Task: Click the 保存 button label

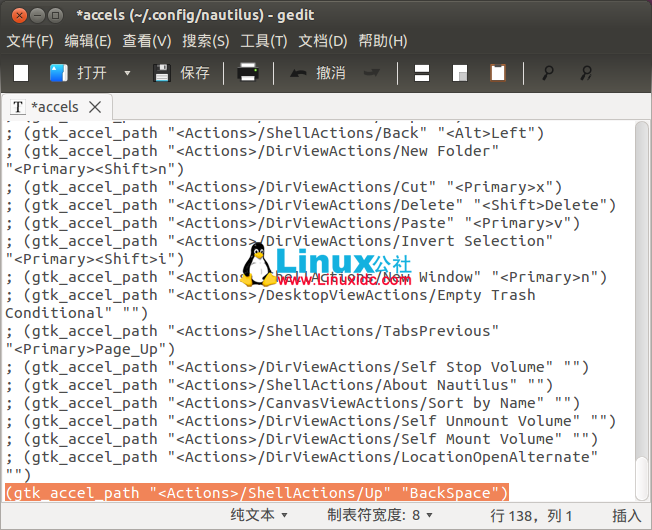Action: (x=195, y=73)
